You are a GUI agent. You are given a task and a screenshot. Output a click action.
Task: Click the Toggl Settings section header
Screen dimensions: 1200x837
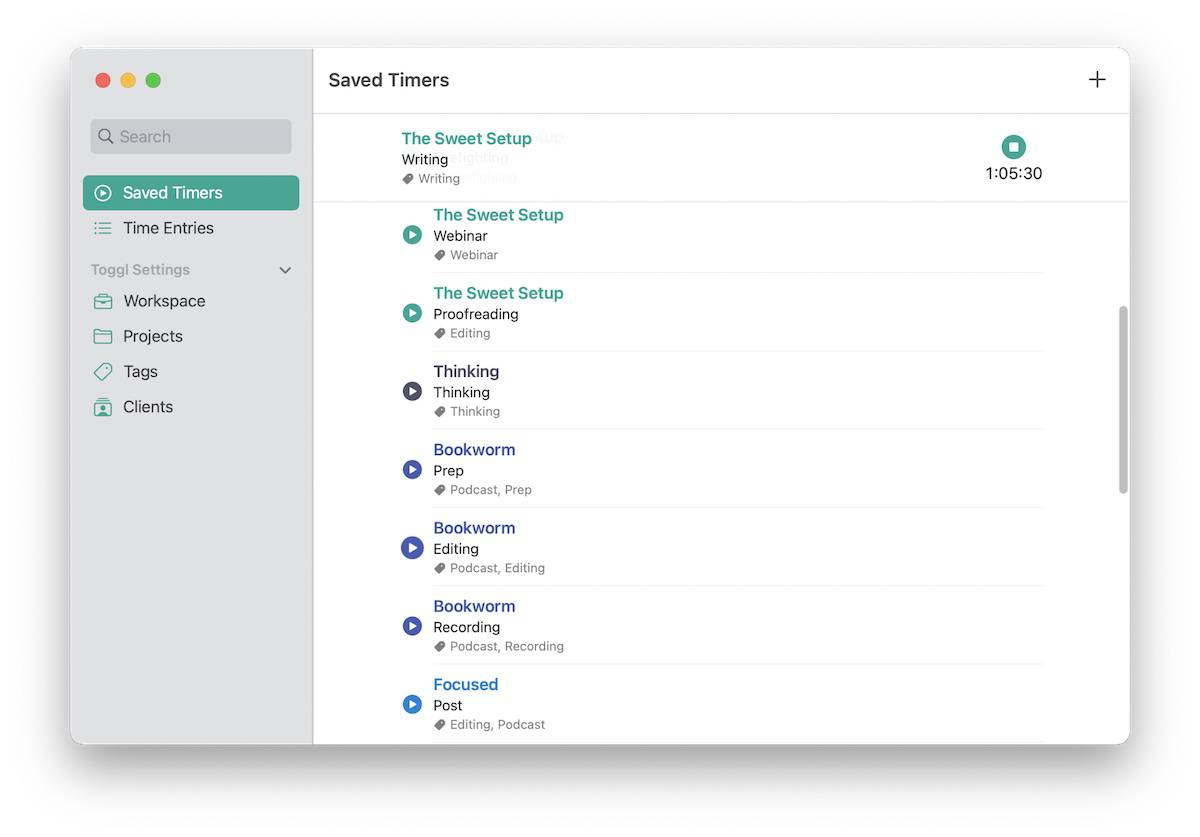[140, 270]
